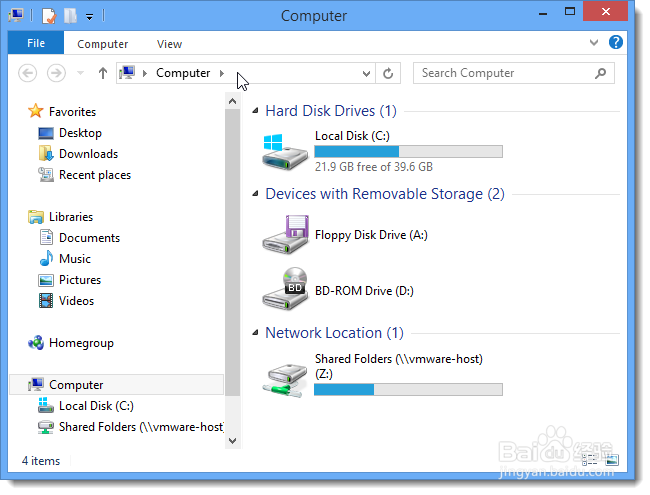Screen dimensions: 650x495
Task: Collapse the Hard Disk Drives group
Action: [256, 111]
